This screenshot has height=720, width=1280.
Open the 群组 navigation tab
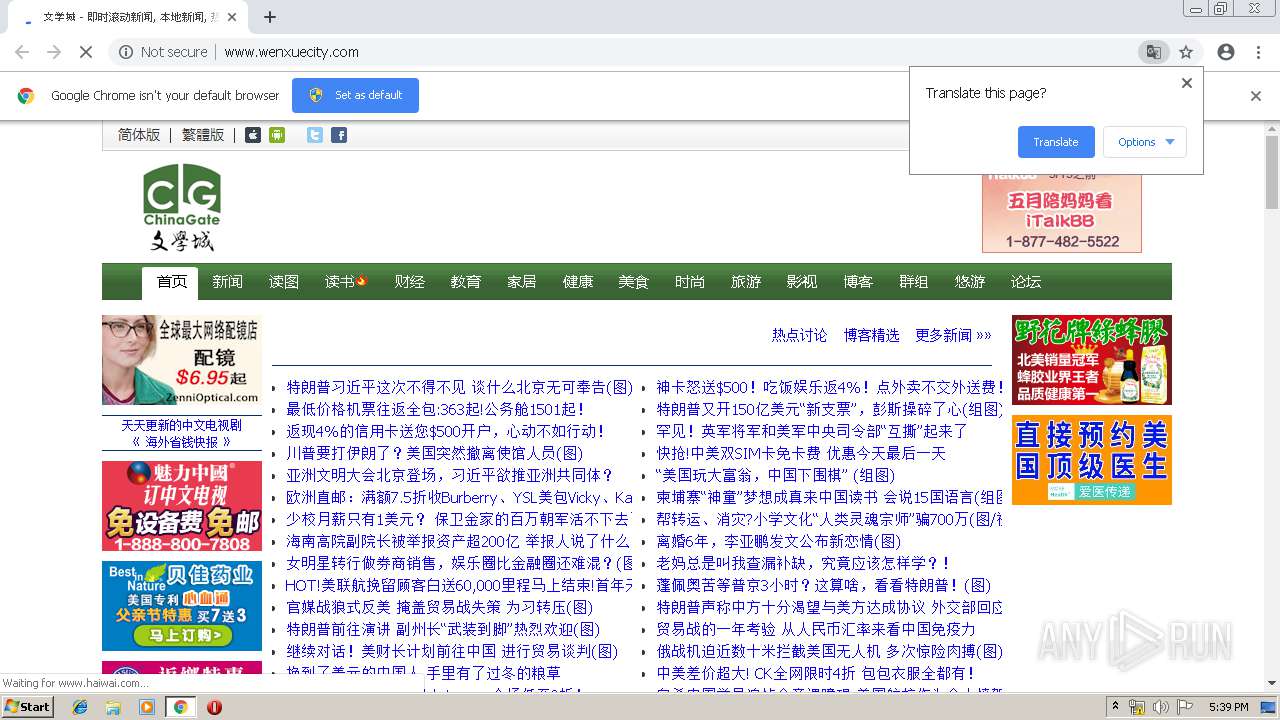[913, 282]
